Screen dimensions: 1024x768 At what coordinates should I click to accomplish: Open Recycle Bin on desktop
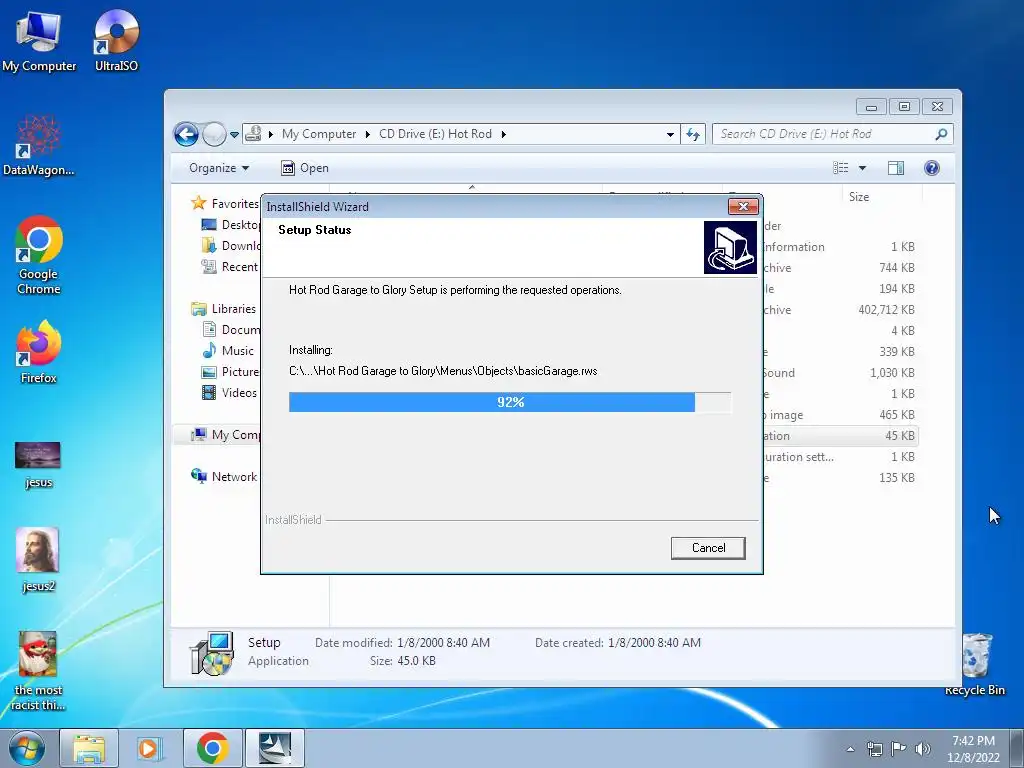point(976,665)
